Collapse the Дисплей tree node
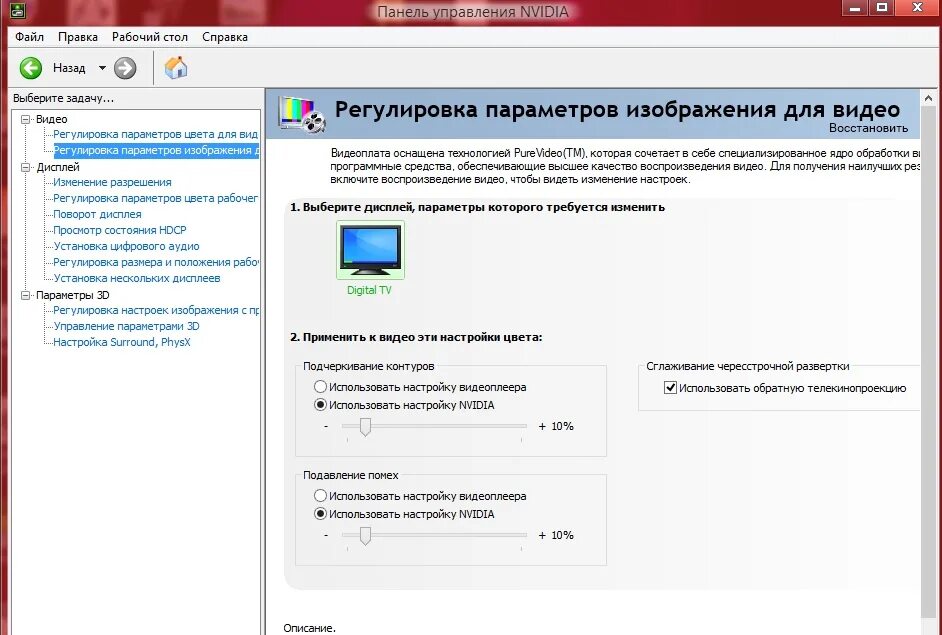942x635 pixels. pyautogui.click(x=25, y=167)
